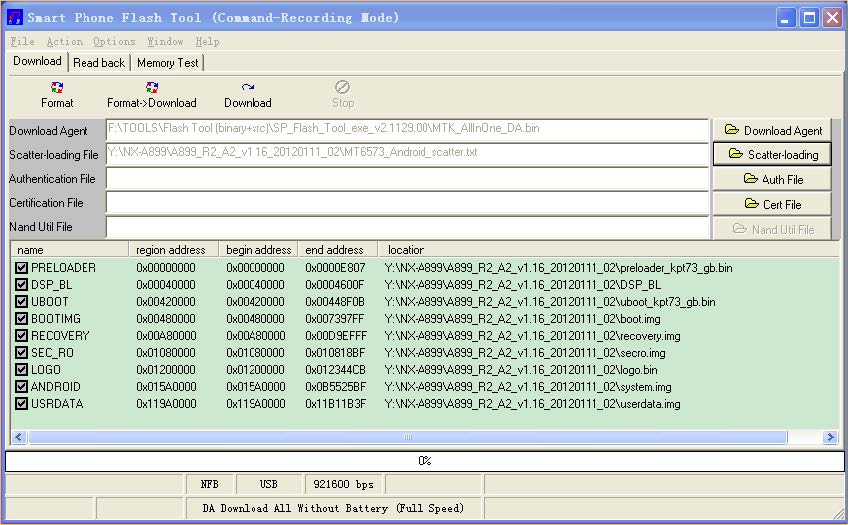
Task: Click the Nand Util File input field
Action: (x=407, y=227)
